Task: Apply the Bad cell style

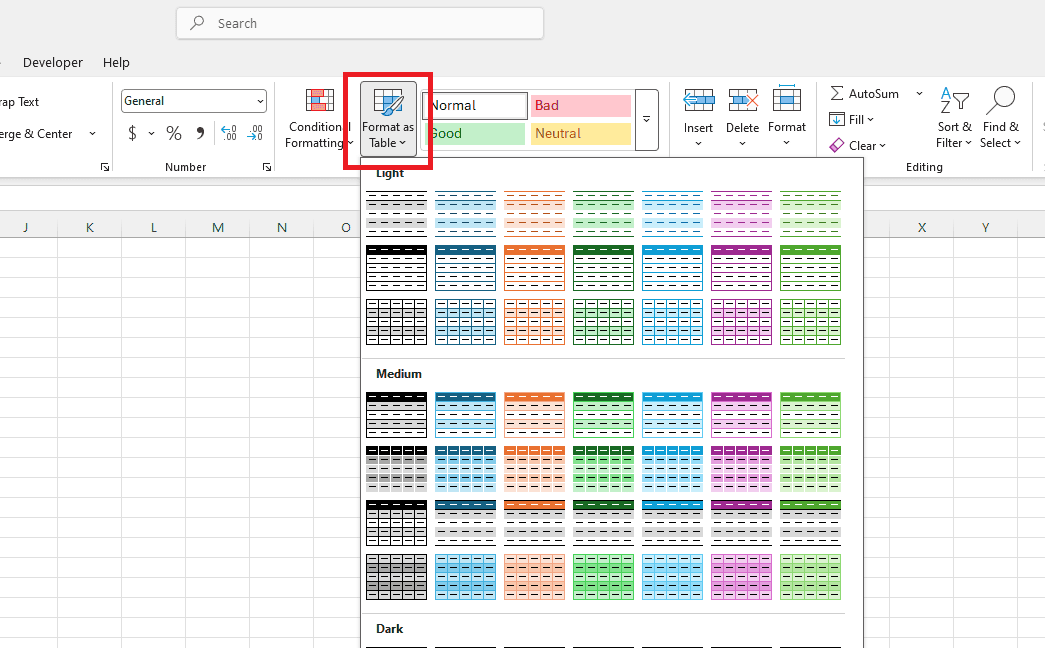Action: tap(580, 105)
